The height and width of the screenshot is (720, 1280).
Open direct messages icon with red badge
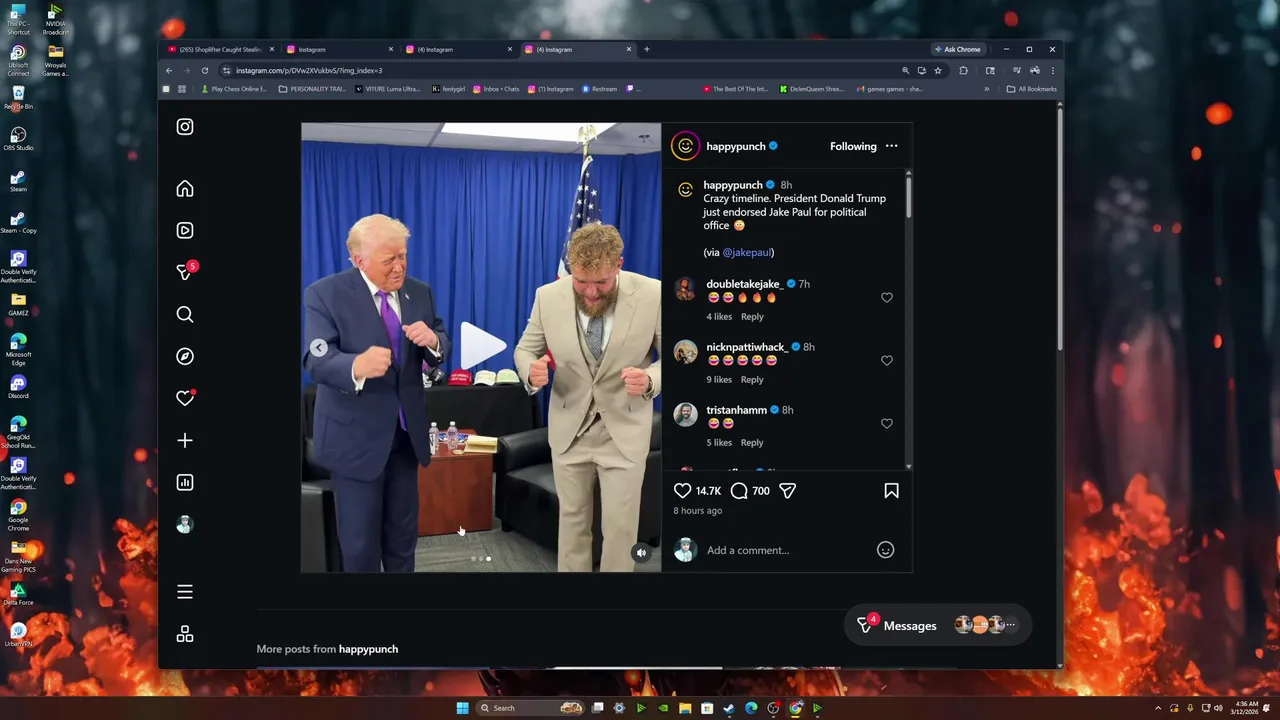click(186, 271)
